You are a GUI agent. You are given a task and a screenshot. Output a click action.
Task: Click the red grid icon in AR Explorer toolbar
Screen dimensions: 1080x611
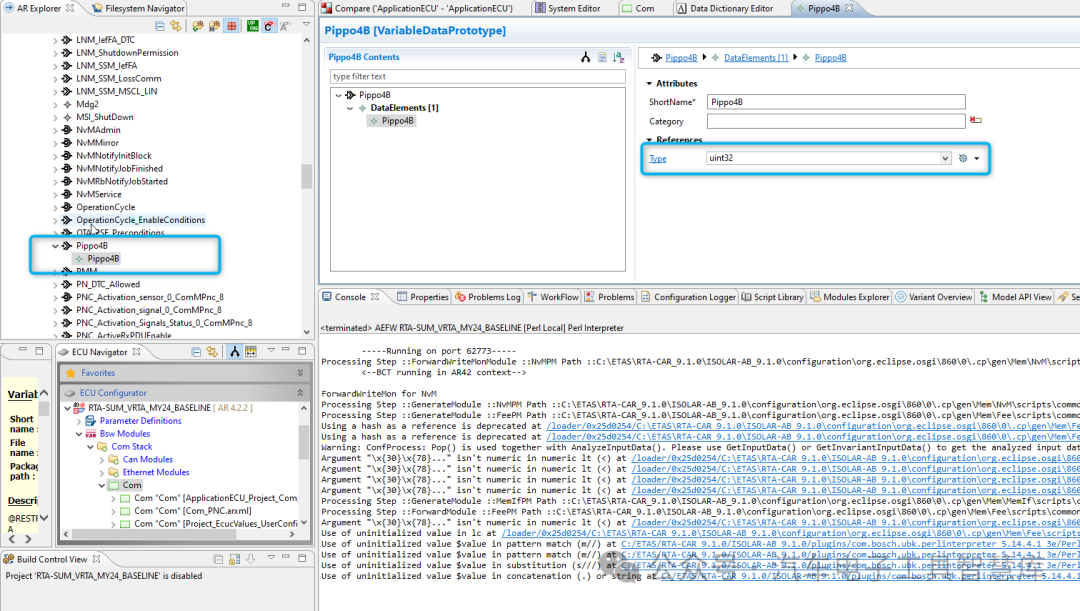(x=232, y=25)
